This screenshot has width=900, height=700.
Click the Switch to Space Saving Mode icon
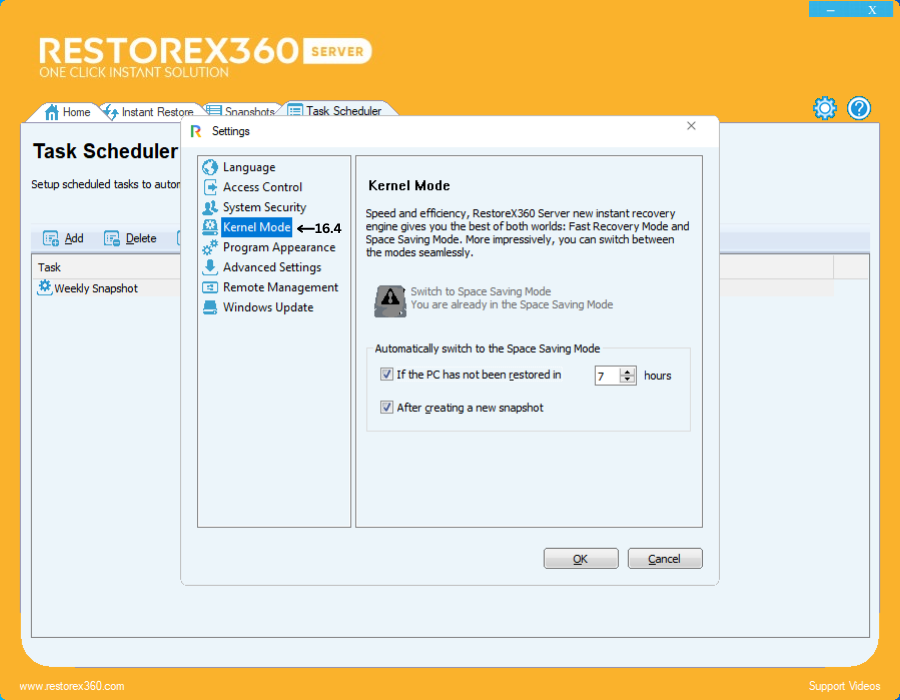[390, 301]
